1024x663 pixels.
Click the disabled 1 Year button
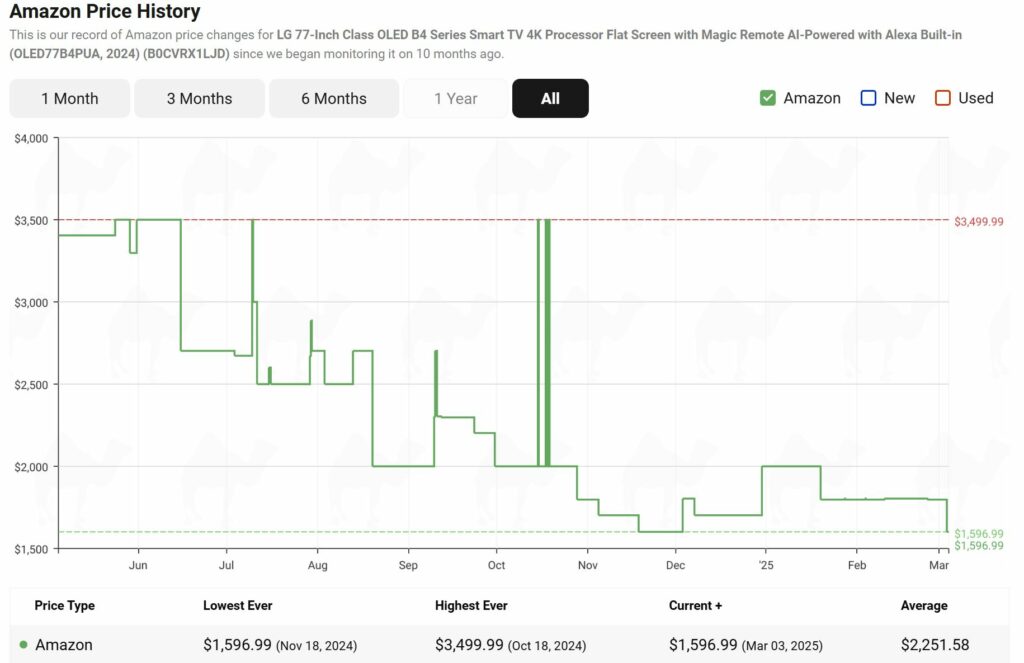point(455,98)
